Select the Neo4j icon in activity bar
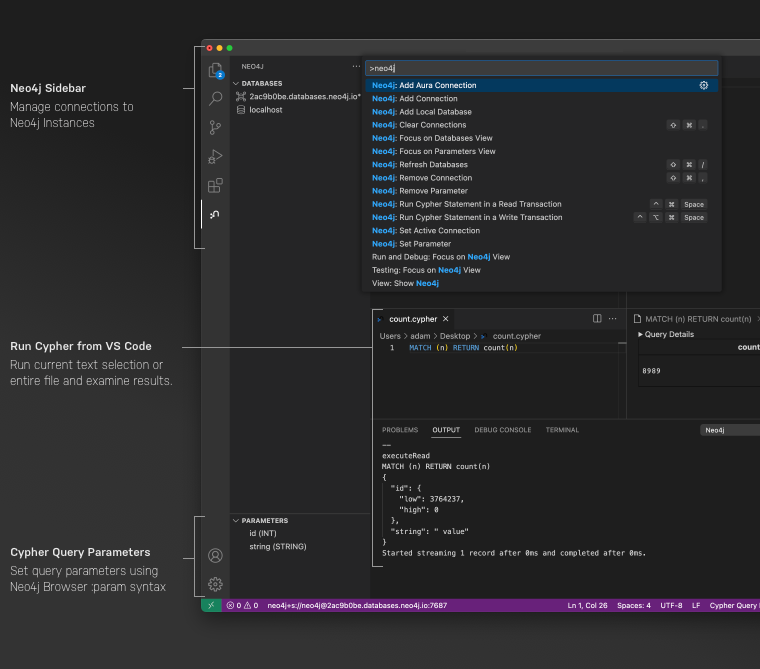The width and height of the screenshot is (760, 669). (215, 214)
